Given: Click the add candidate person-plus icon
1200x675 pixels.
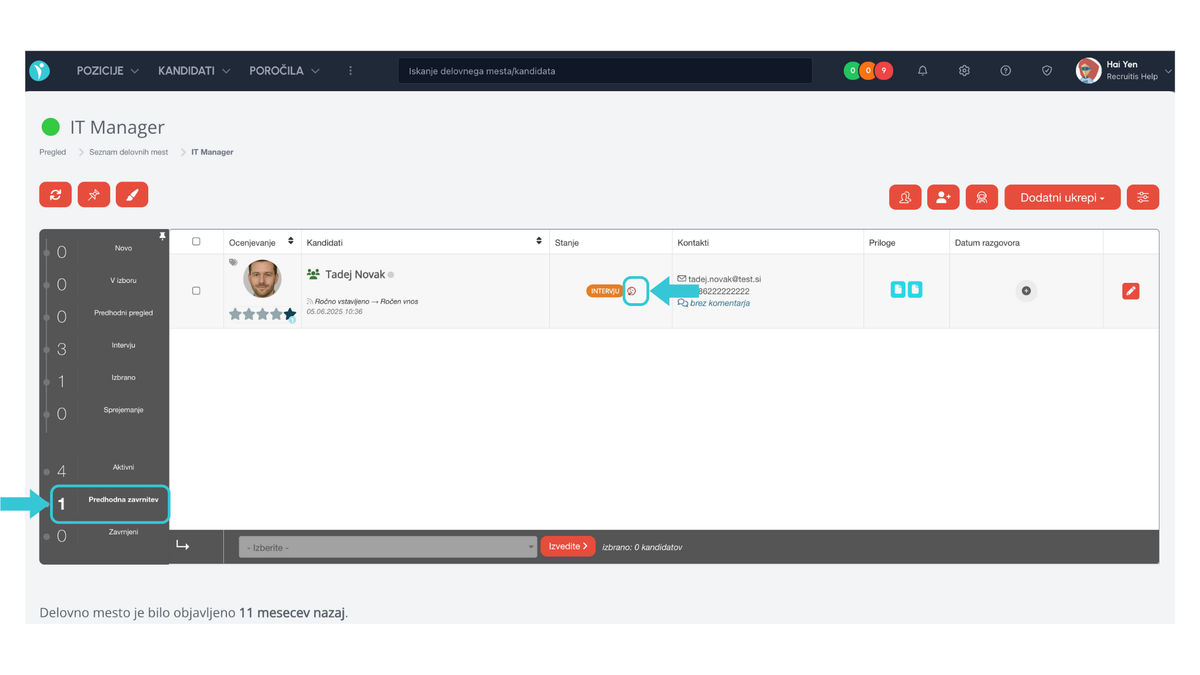Looking at the screenshot, I should coord(943,198).
